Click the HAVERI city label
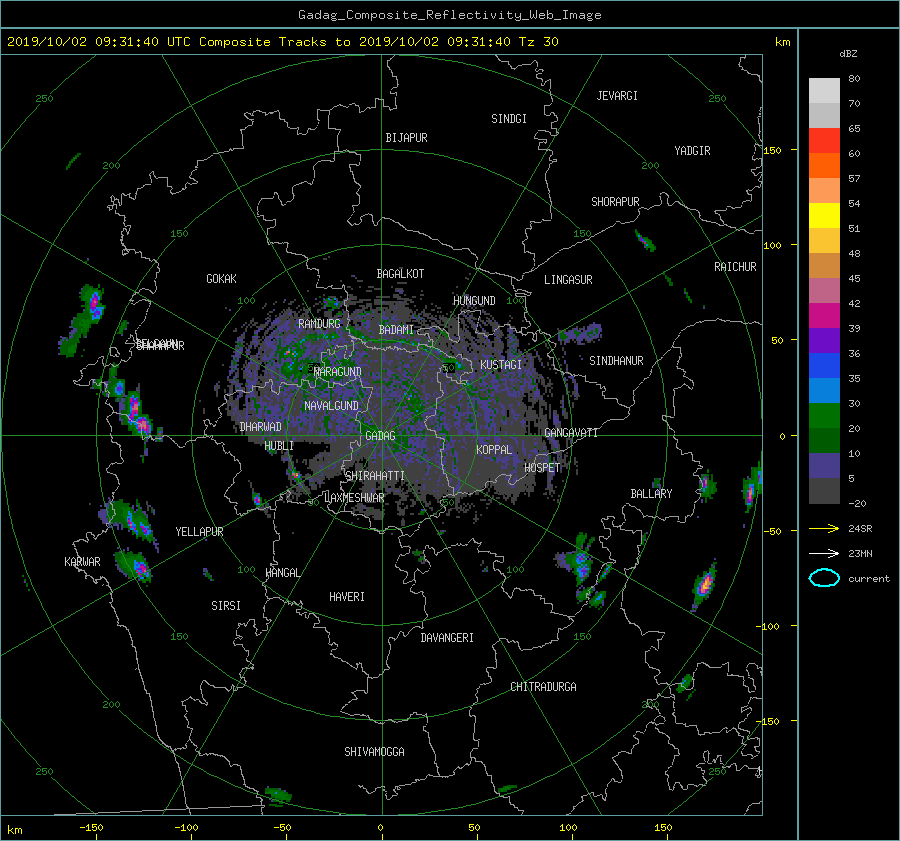This screenshot has width=900, height=841. (x=347, y=597)
